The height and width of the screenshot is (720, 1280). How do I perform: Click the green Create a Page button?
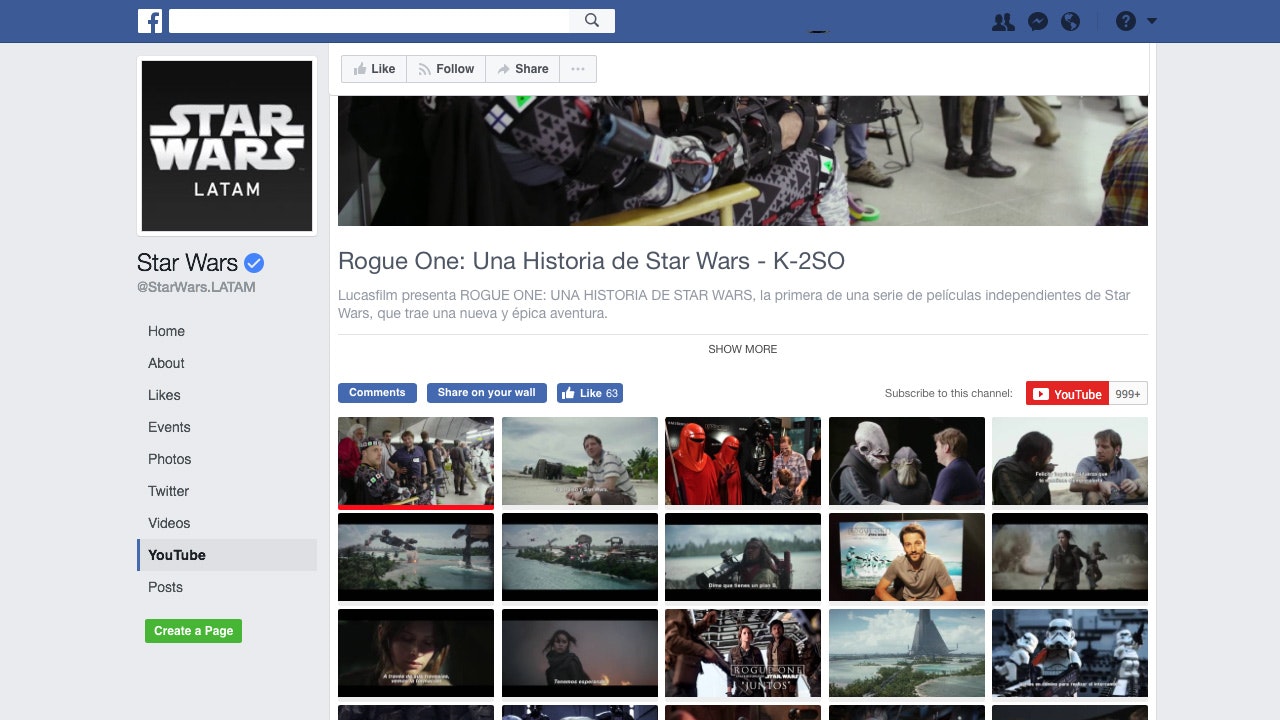[193, 631]
